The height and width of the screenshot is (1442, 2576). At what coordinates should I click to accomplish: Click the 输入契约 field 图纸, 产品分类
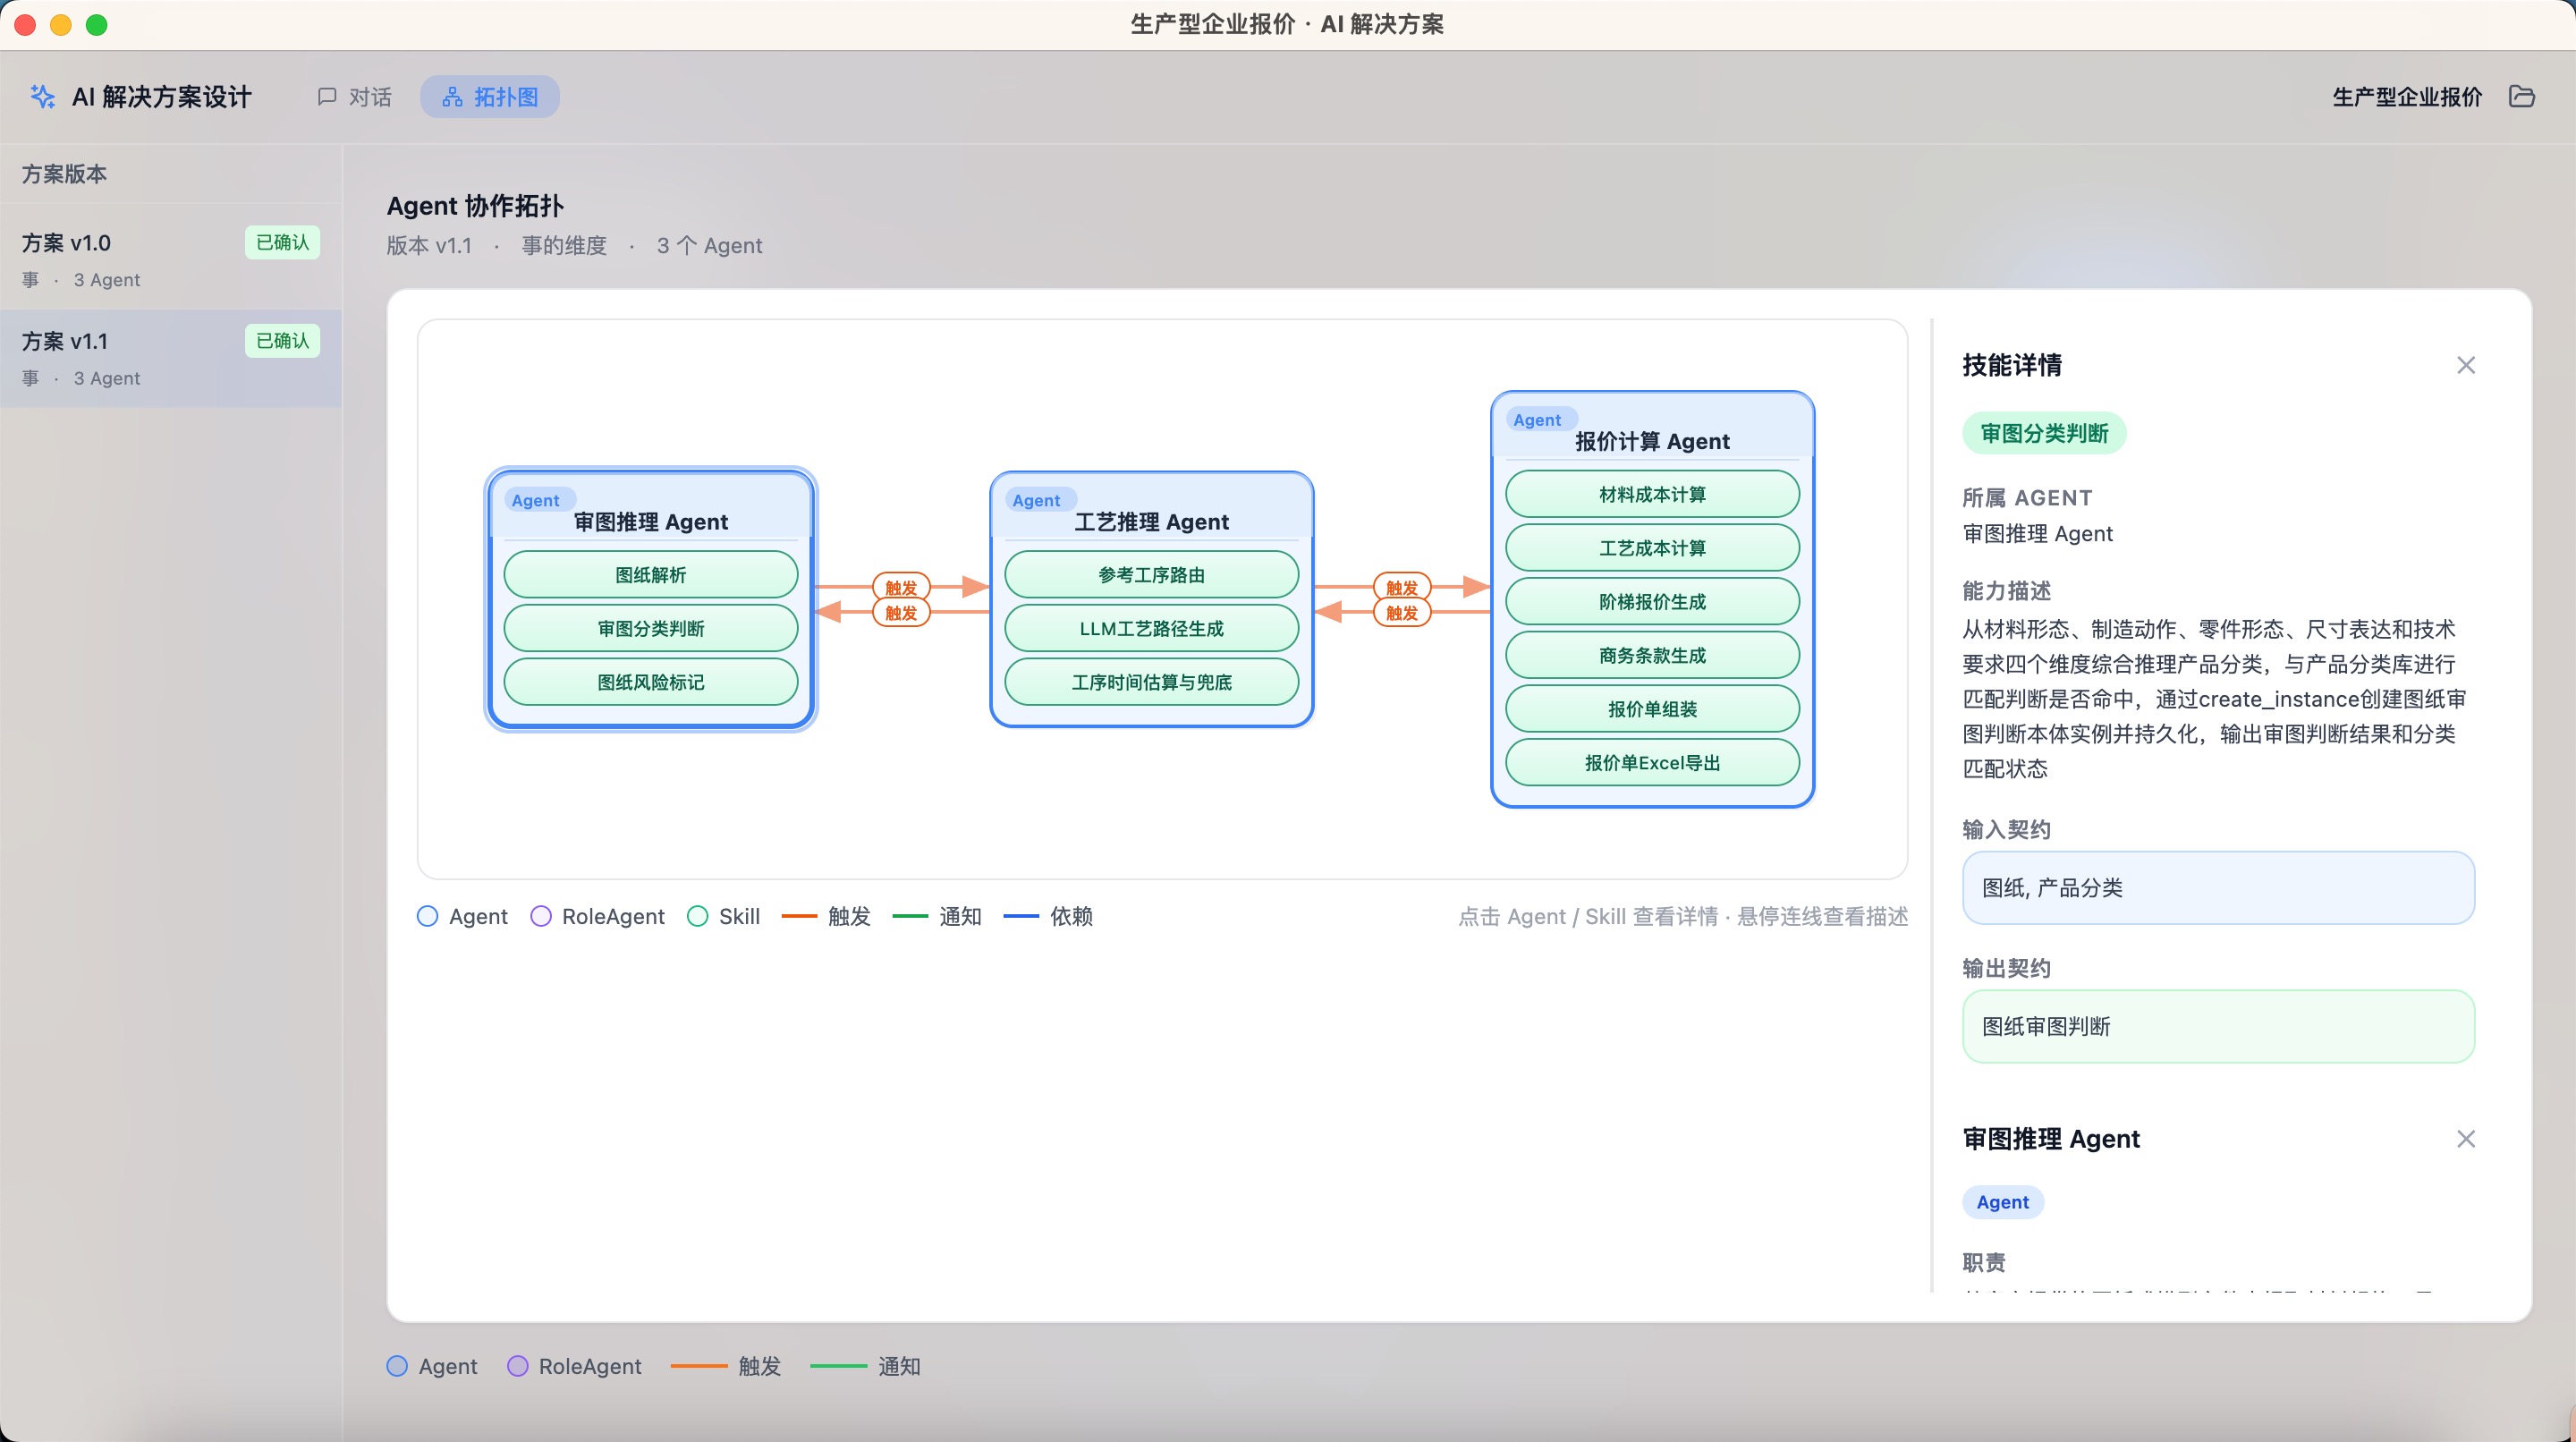(x=2218, y=888)
